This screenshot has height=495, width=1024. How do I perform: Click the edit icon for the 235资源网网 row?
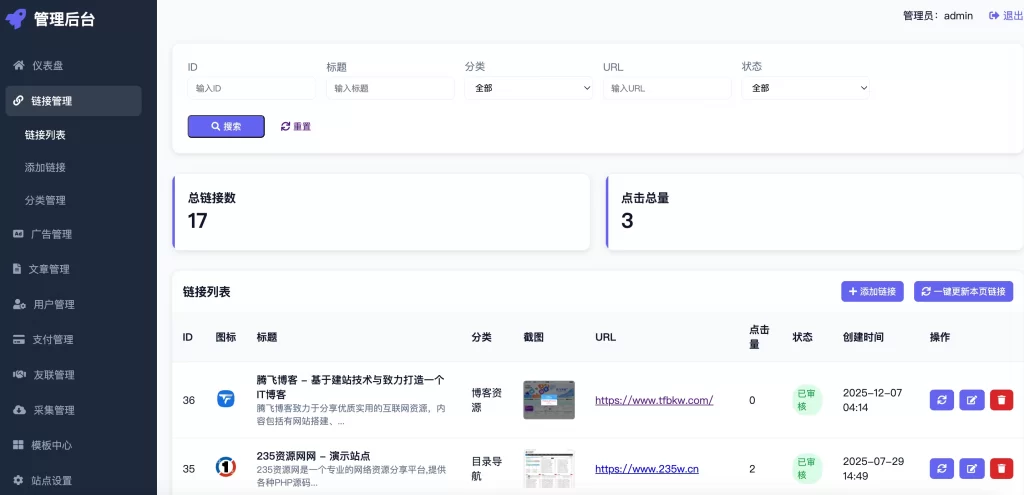click(971, 468)
